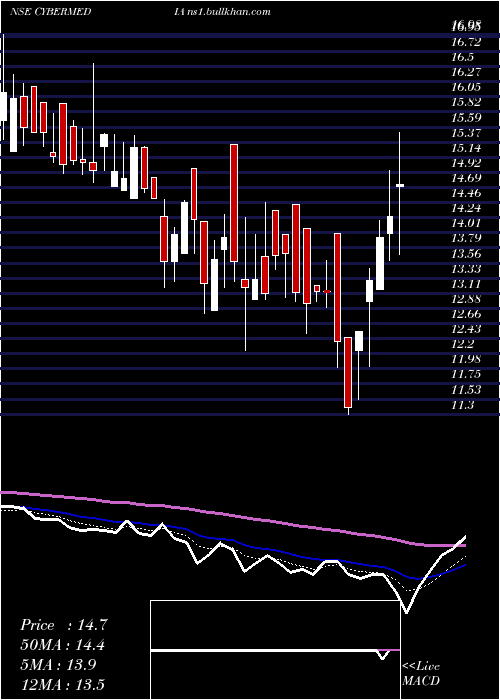Select the 12.2 price axis label
This screenshot has width=500, height=700.
pyautogui.click(x=462, y=344)
